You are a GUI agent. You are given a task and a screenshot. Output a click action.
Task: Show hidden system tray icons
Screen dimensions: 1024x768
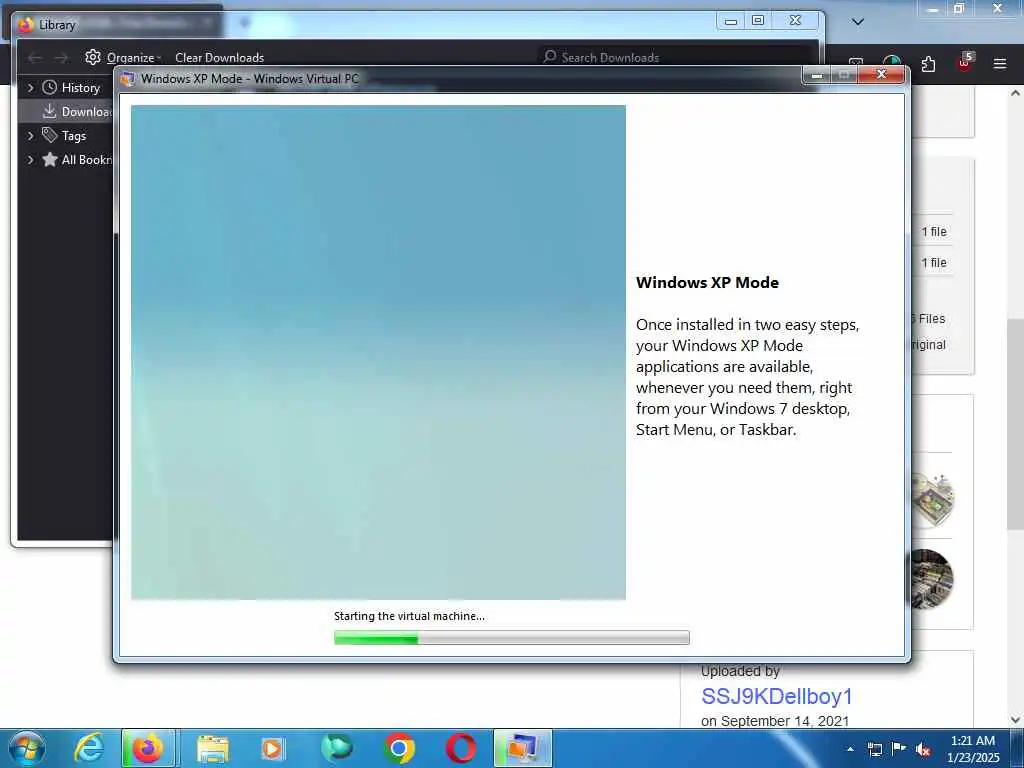click(850, 749)
